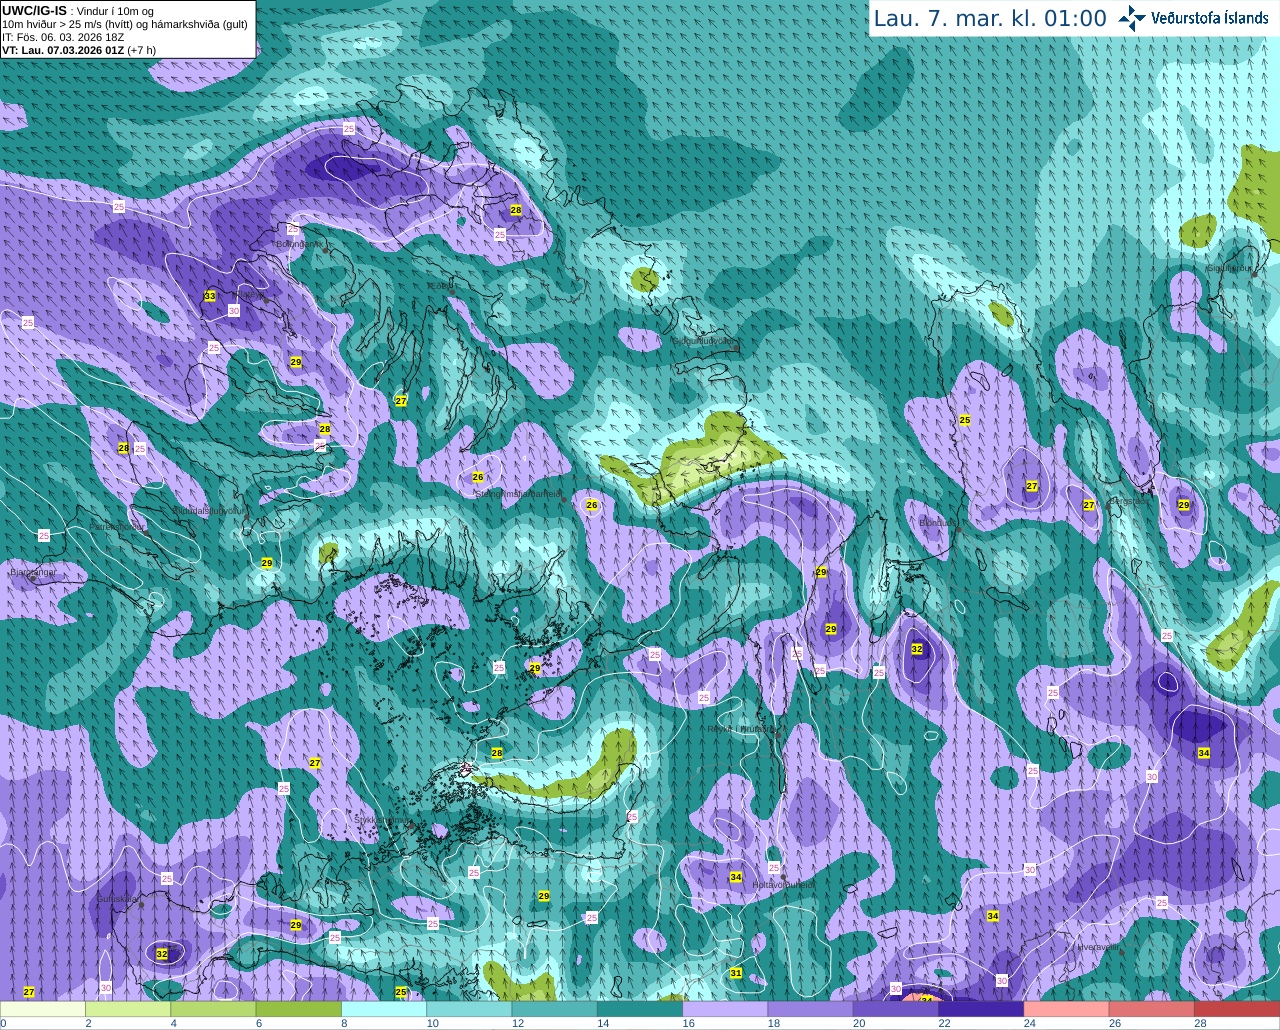
Task: Select the 24–26 m/s light pink legend swatch
Action: pos(1067,1009)
